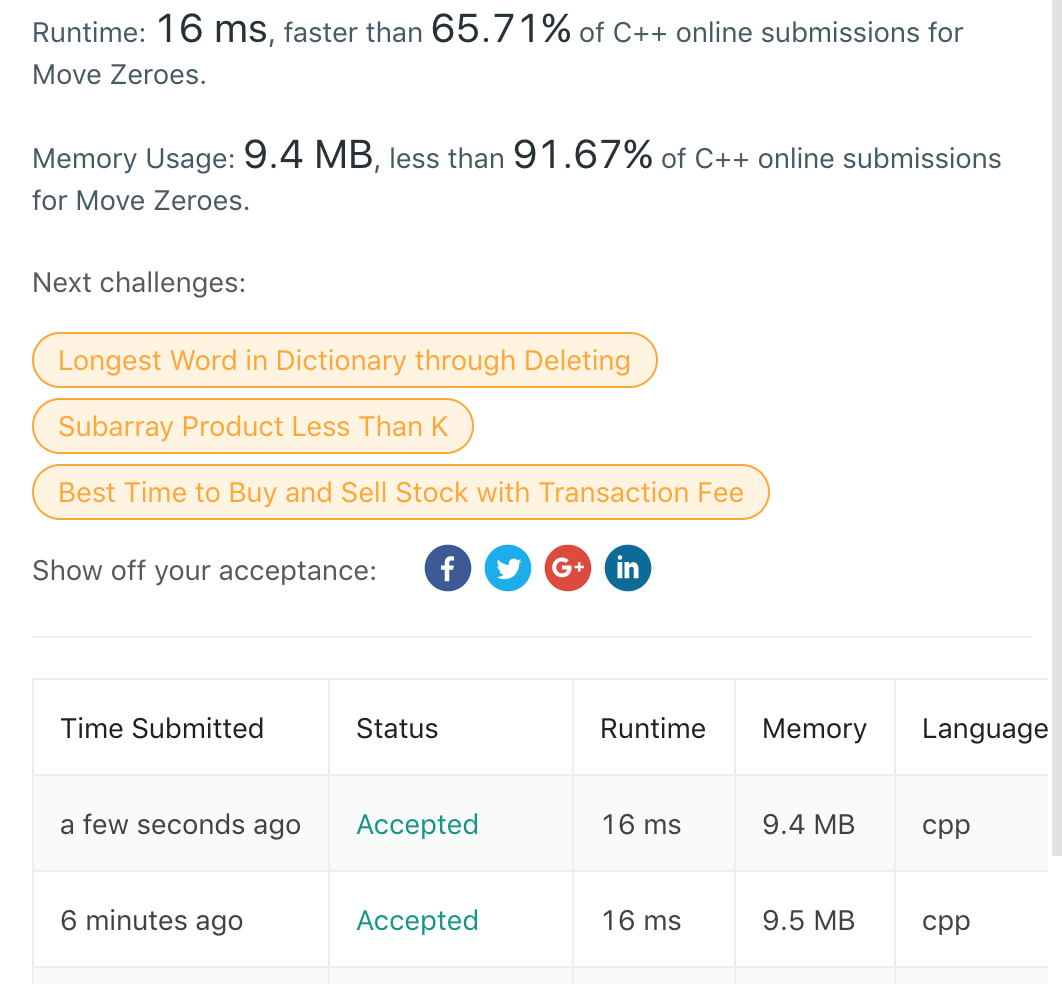Open the Accepted submission from 6 minutes ago

pos(417,921)
